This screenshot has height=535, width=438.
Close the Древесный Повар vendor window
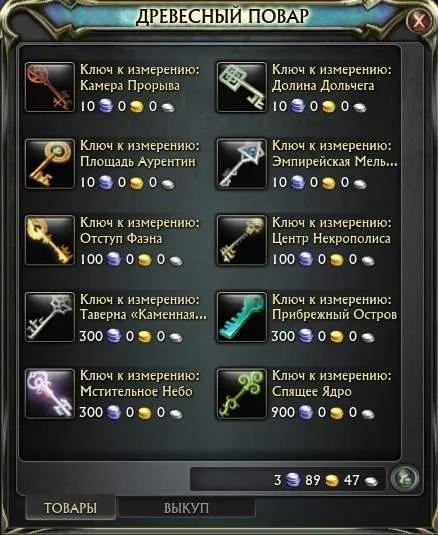click(418, 20)
